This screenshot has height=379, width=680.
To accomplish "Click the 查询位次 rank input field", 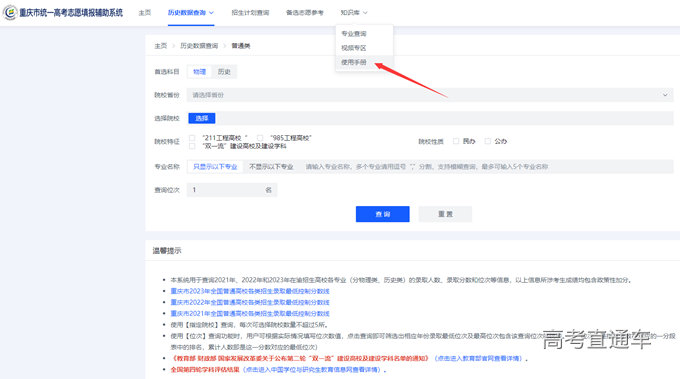I will [232, 190].
